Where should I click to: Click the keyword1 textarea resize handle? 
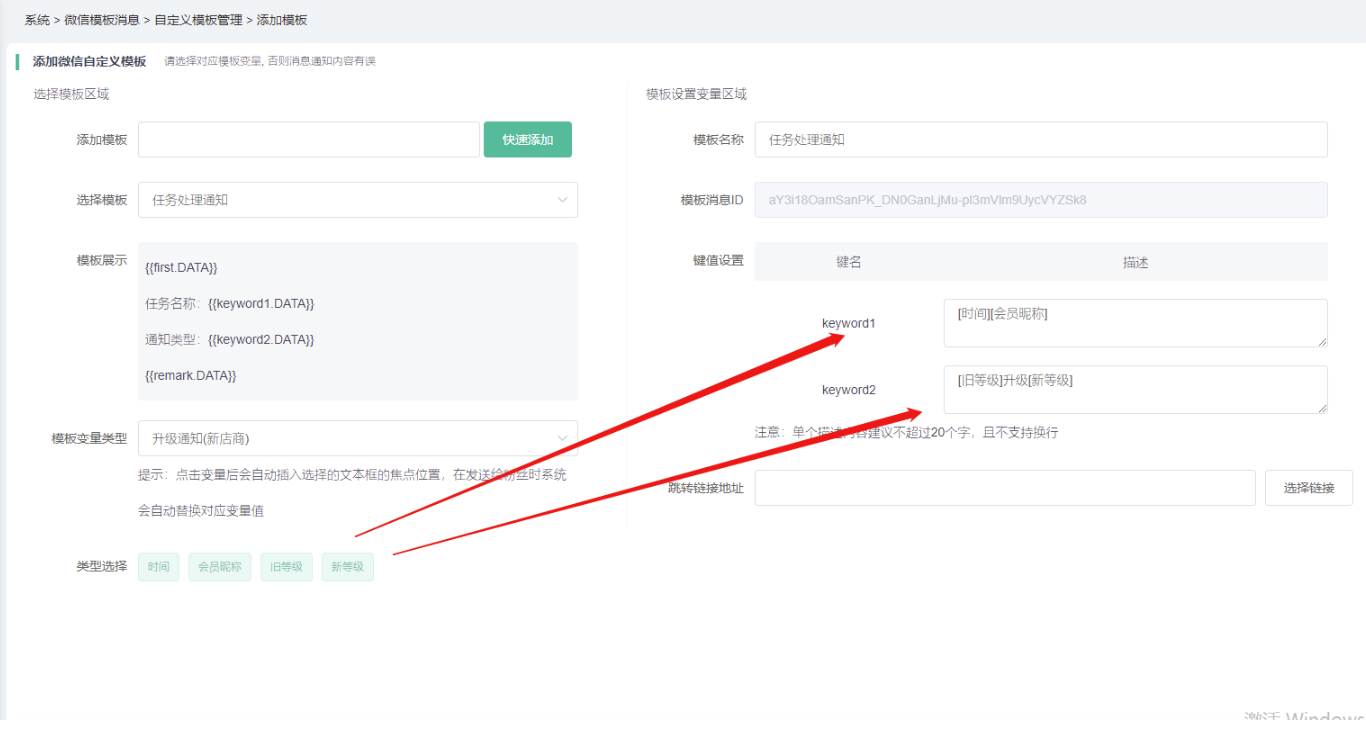coord(1322,342)
